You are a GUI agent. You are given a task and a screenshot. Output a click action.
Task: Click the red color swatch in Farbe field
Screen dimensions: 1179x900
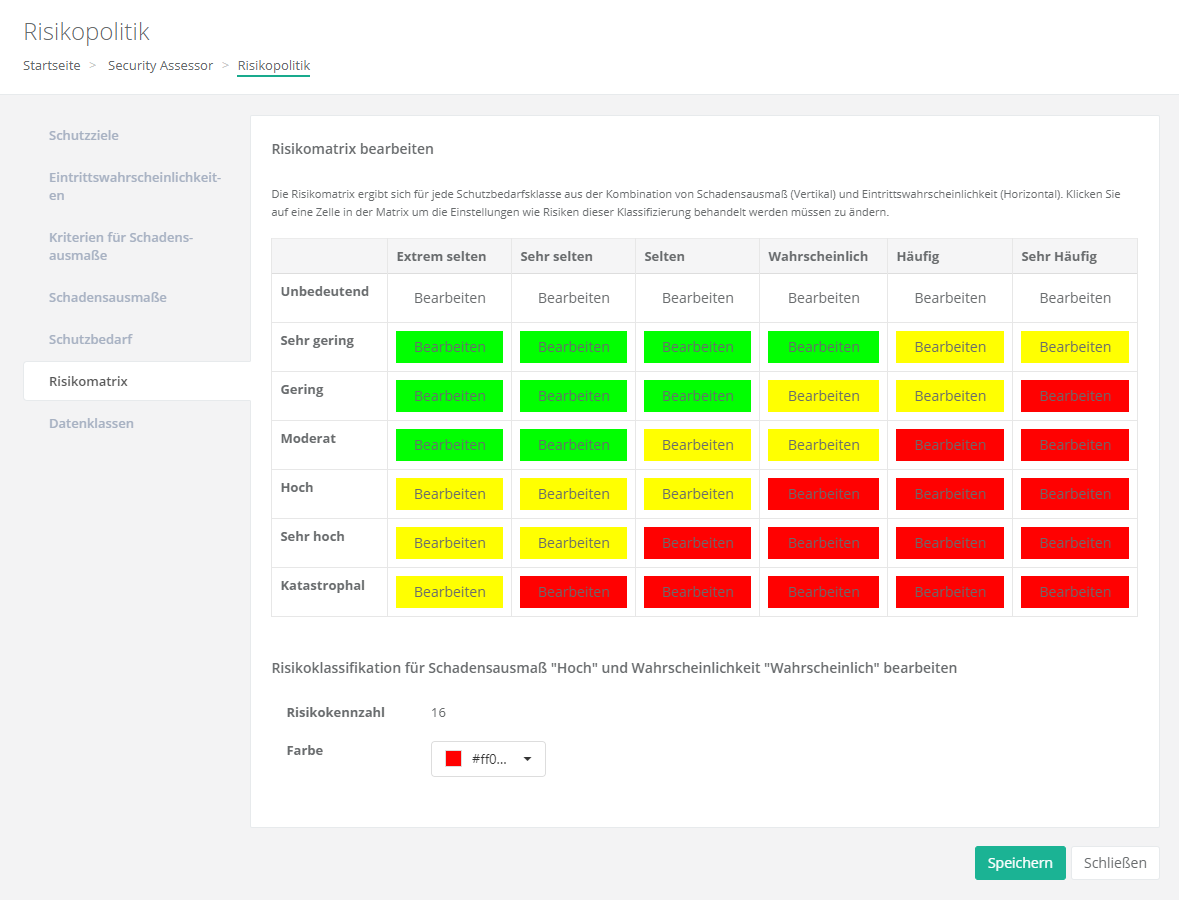[x=453, y=759]
